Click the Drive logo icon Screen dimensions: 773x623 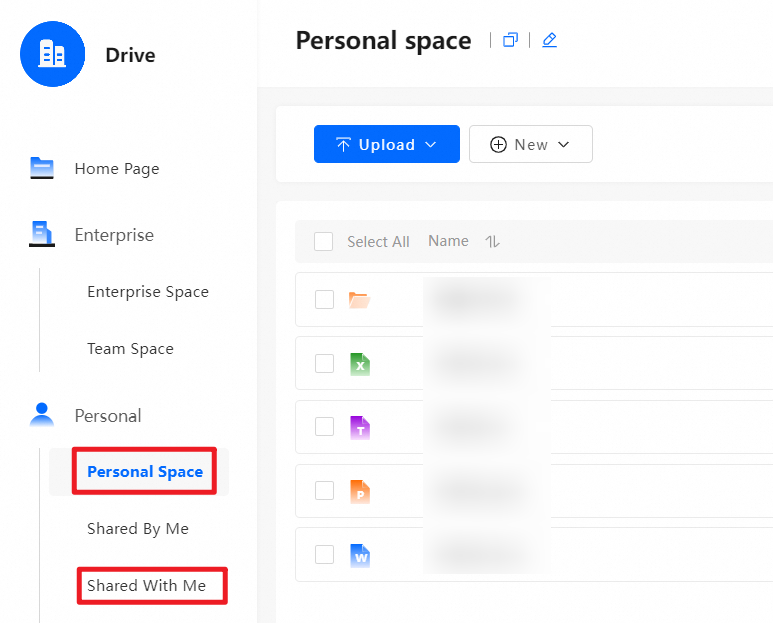(x=52, y=54)
